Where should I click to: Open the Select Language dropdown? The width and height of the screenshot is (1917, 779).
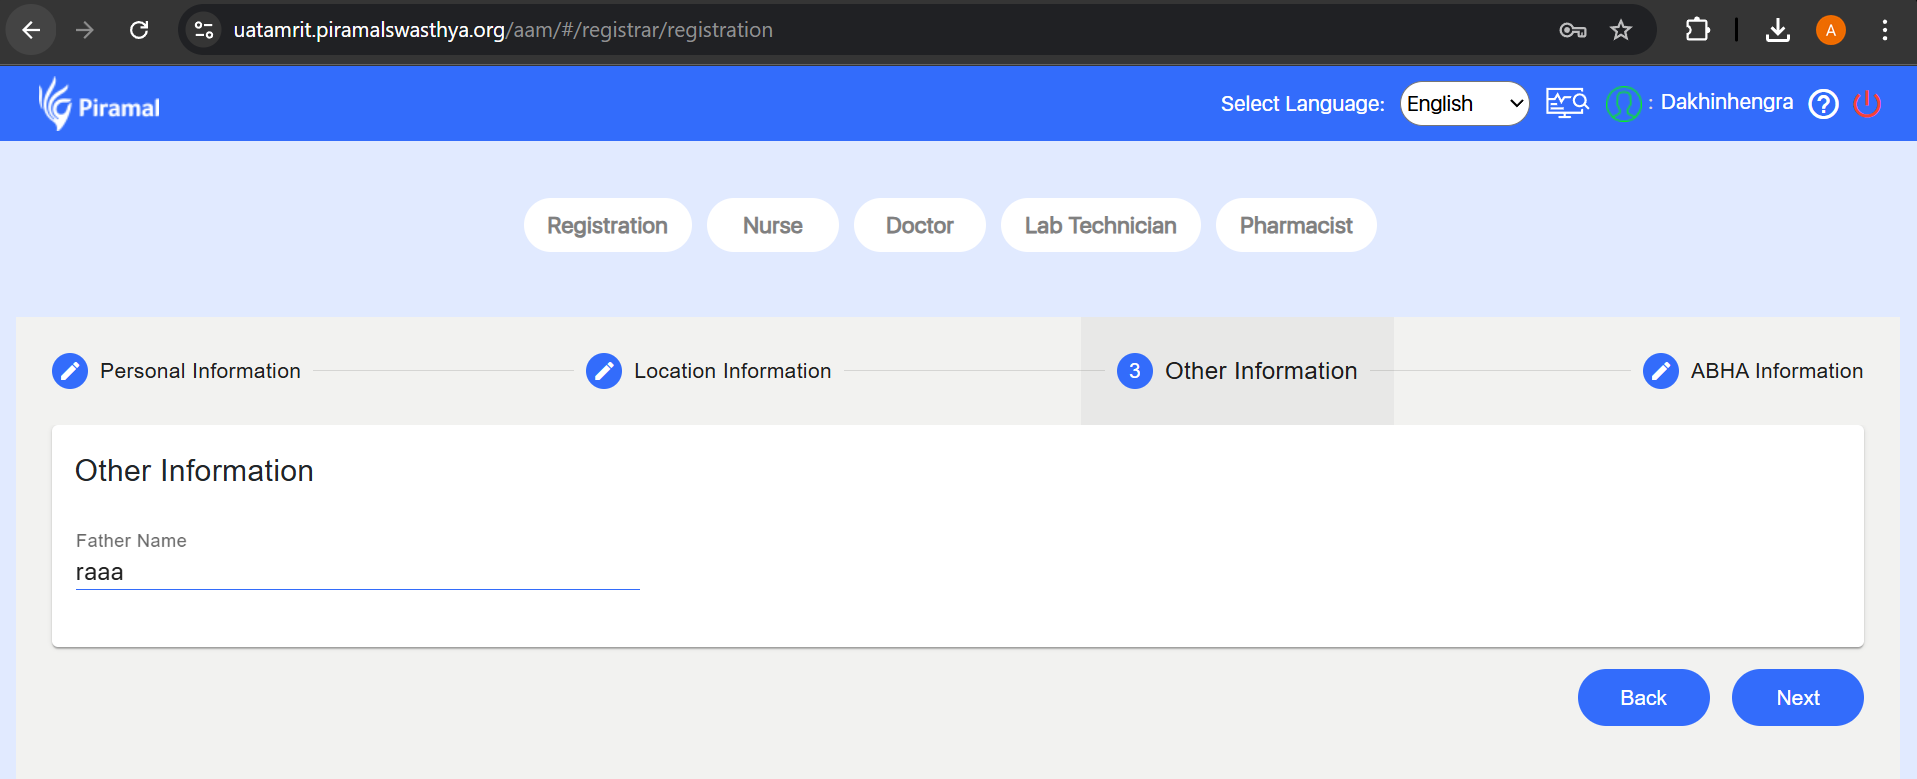pos(1464,104)
